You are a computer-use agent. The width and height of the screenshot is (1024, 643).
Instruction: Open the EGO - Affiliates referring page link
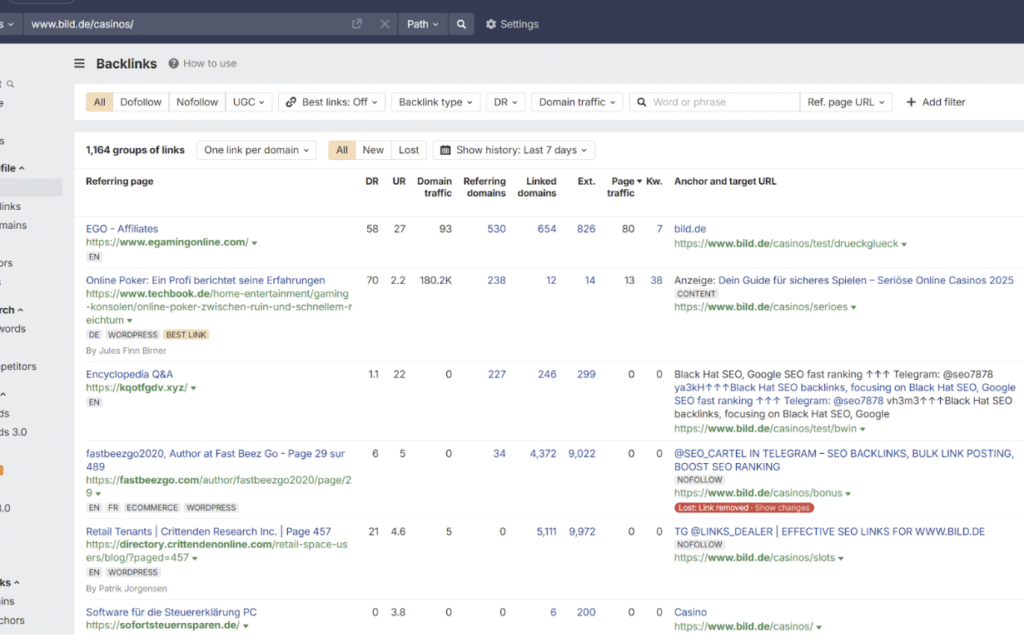pos(121,228)
